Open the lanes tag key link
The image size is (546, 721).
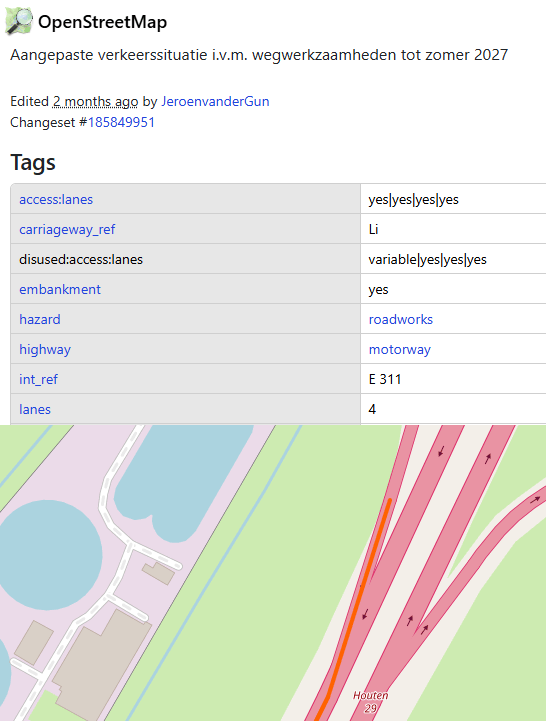tap(35, 409)
